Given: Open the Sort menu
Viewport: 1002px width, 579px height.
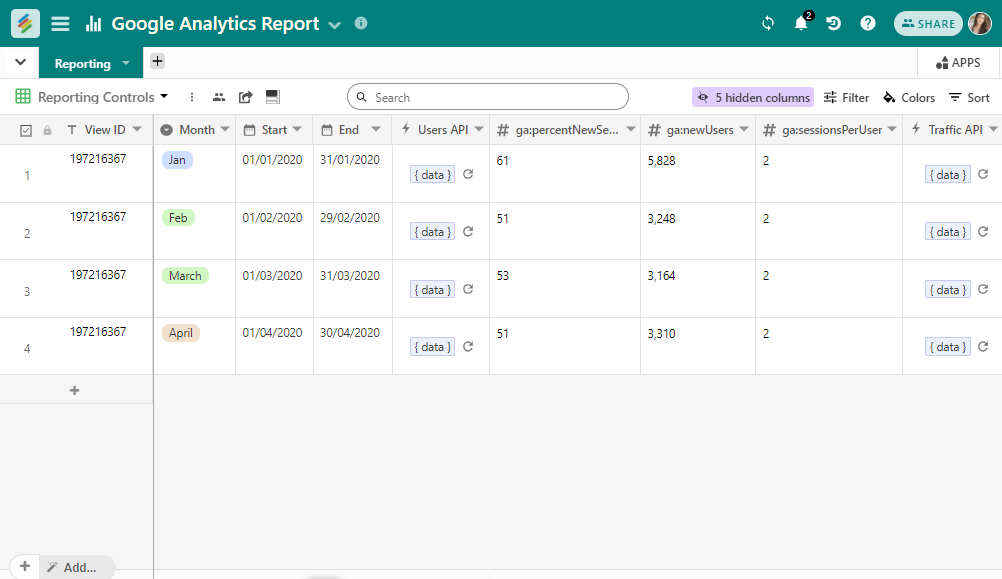Looking at the screenshot, I should (969, 97).
